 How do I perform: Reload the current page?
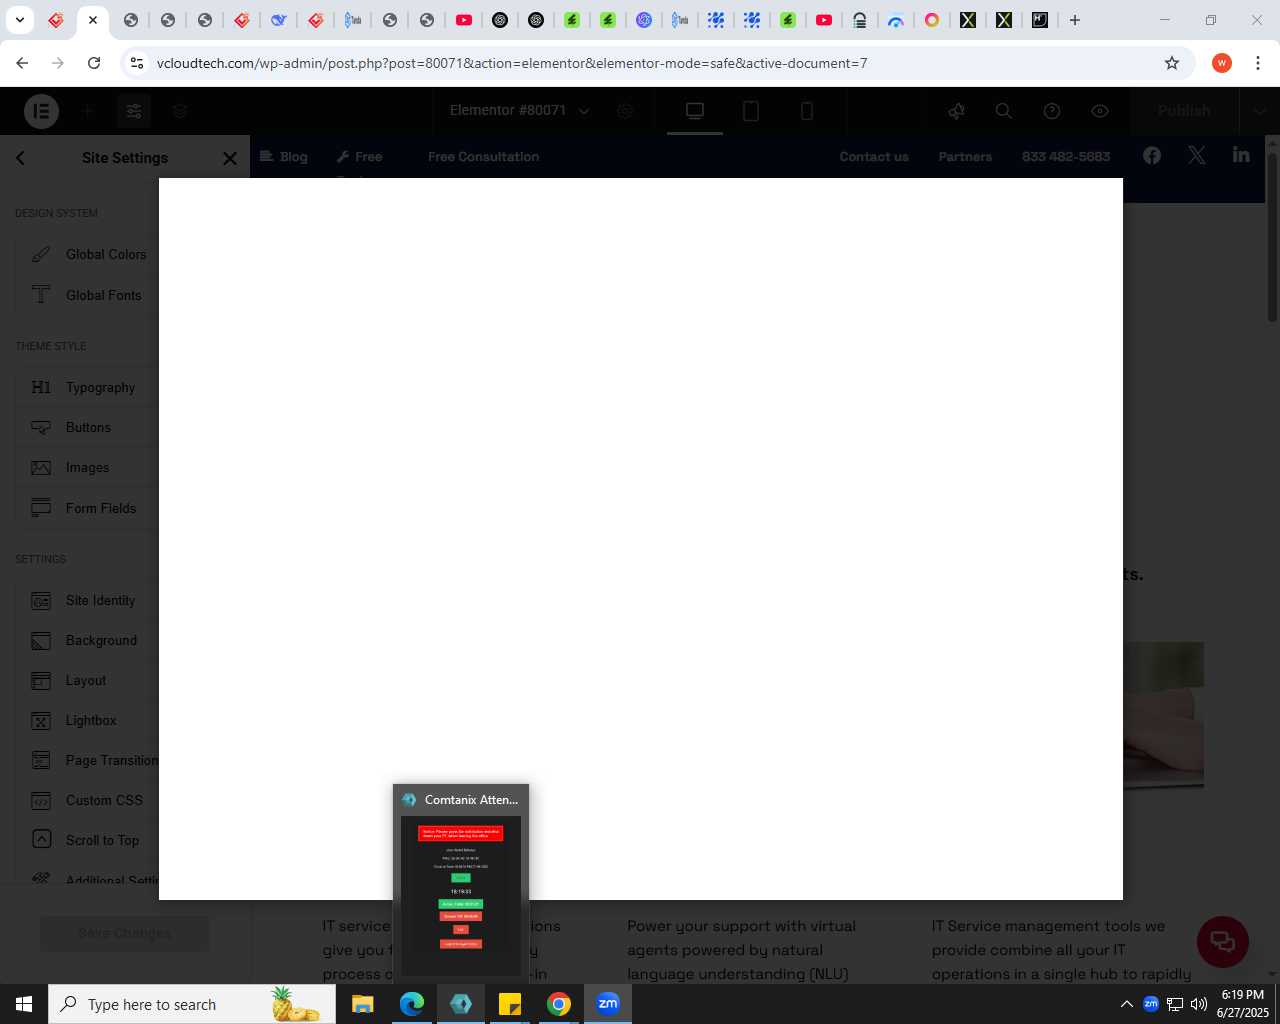[94, 63]
